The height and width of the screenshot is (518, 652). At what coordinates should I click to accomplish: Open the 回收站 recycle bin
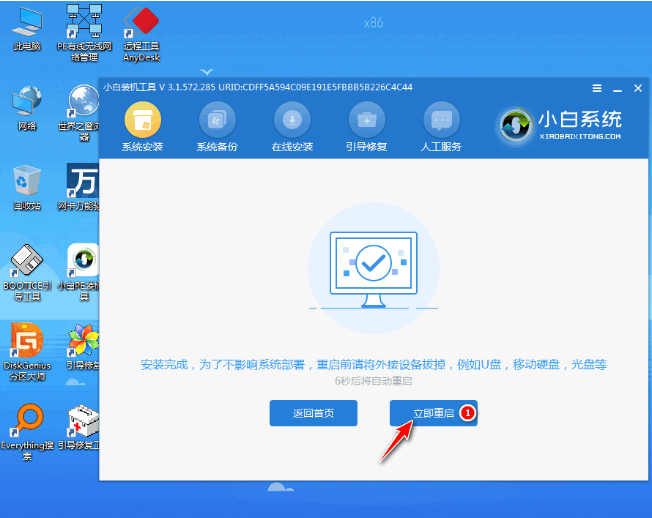[x=27, y=185]
